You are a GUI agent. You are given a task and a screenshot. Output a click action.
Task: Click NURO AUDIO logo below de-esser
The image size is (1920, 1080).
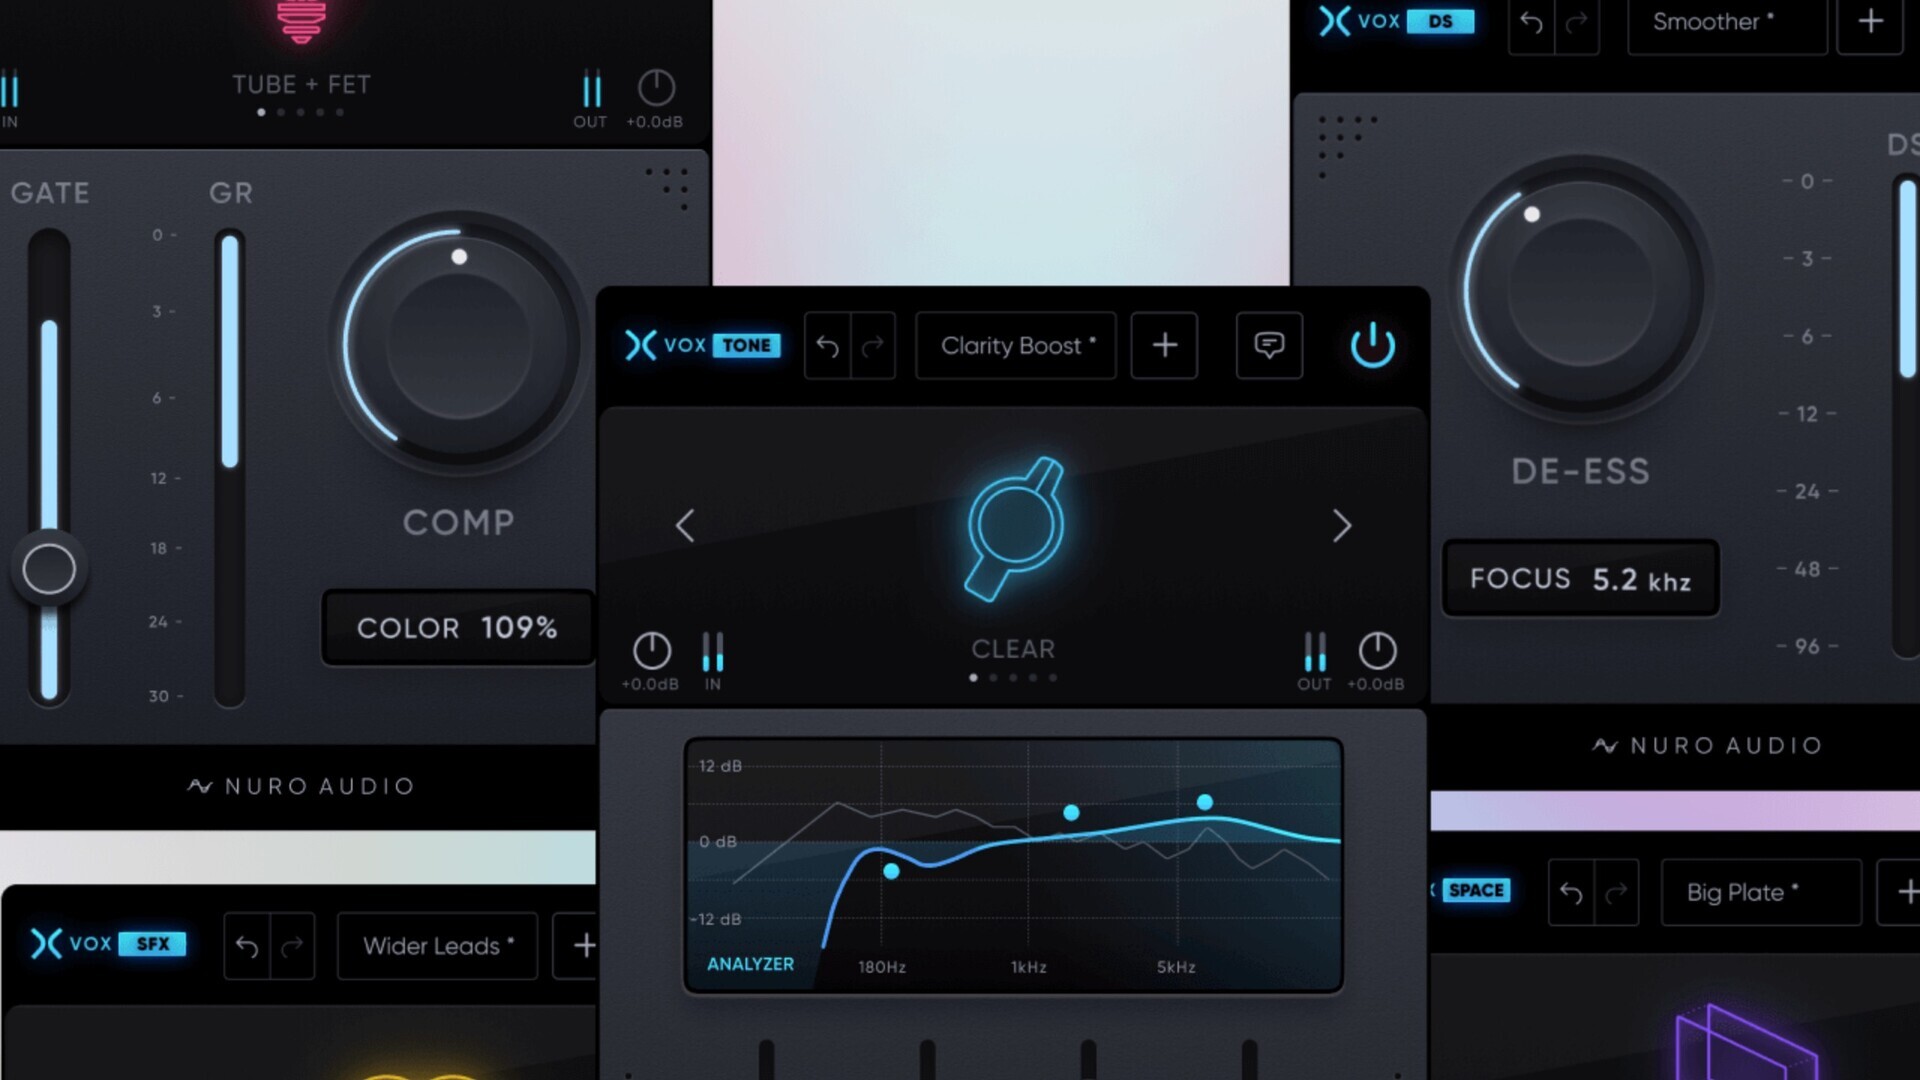[x=1708, y=746]
